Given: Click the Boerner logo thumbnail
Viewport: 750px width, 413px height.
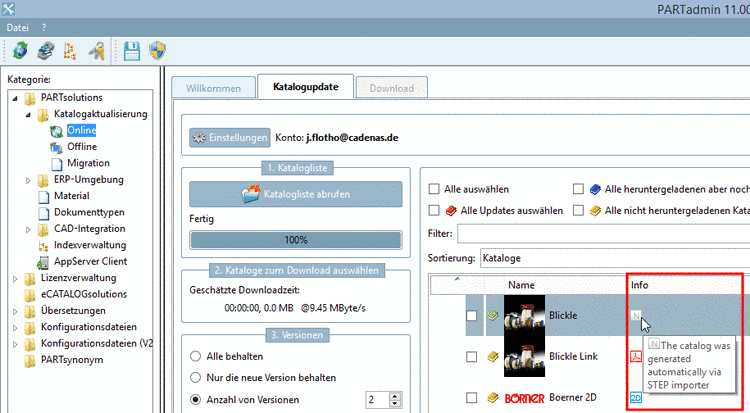Looking at the screenshot, I should pos(524,398).
